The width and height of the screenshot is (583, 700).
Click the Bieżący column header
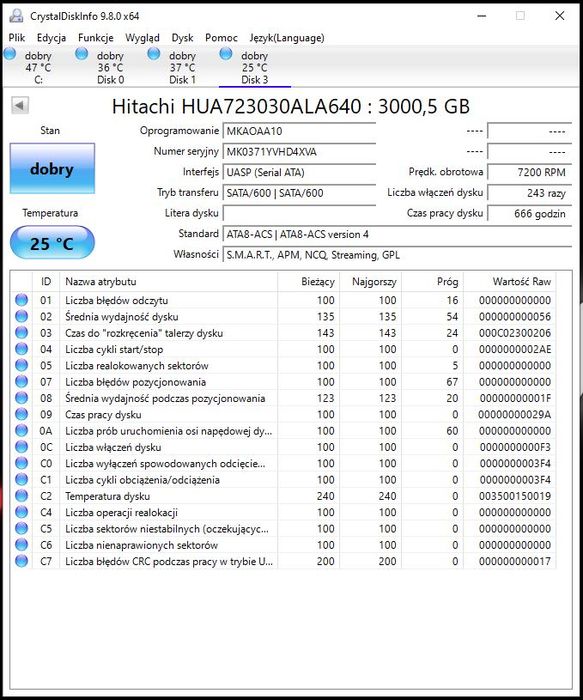308,282
